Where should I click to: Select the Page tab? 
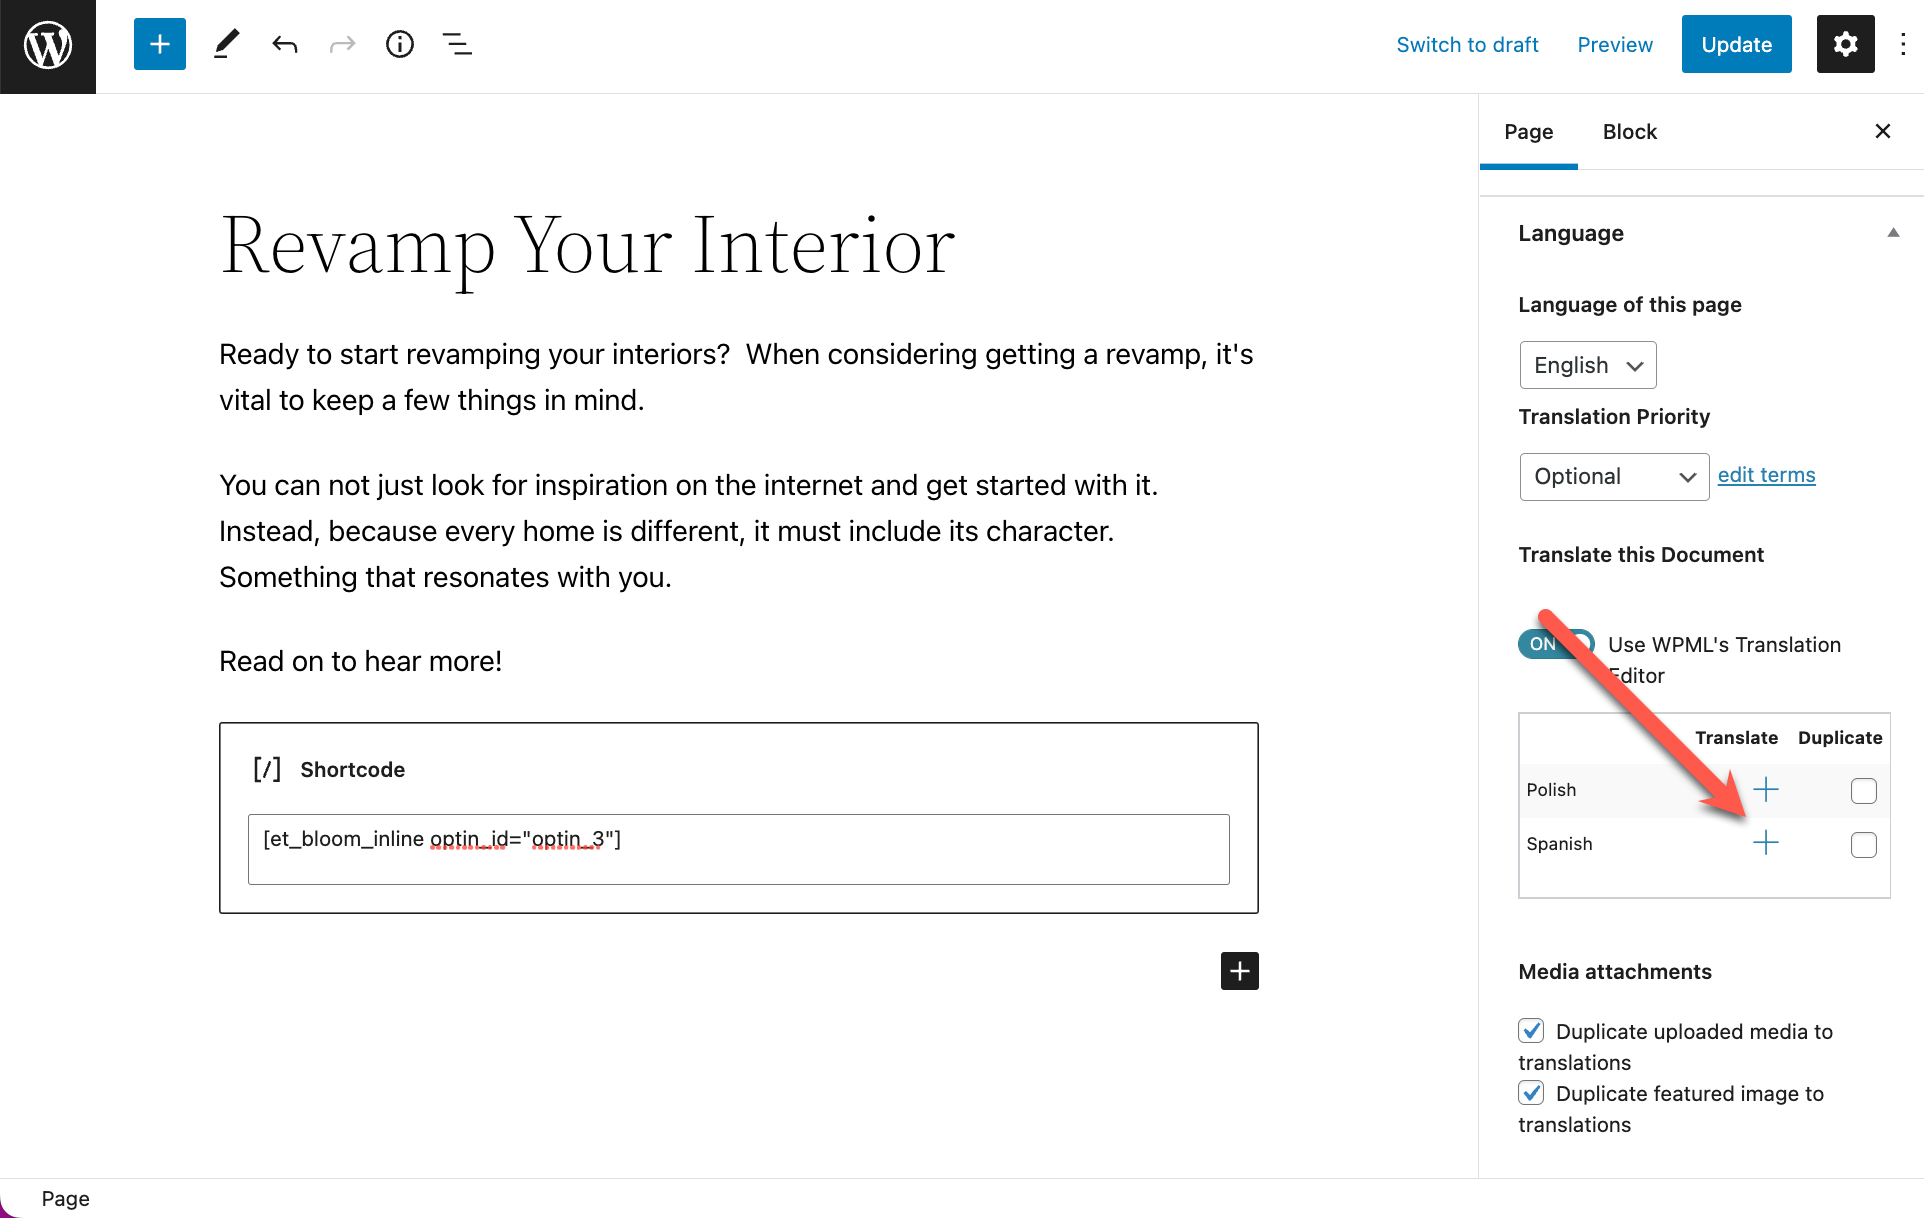pyautogui.click(x=1528, y=131)
